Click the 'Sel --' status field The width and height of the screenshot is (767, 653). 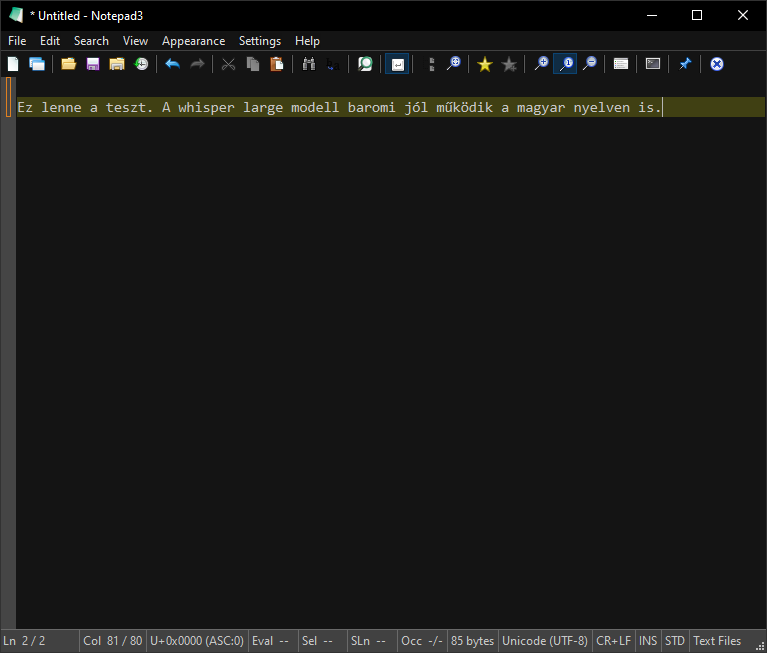coord(322,641)
